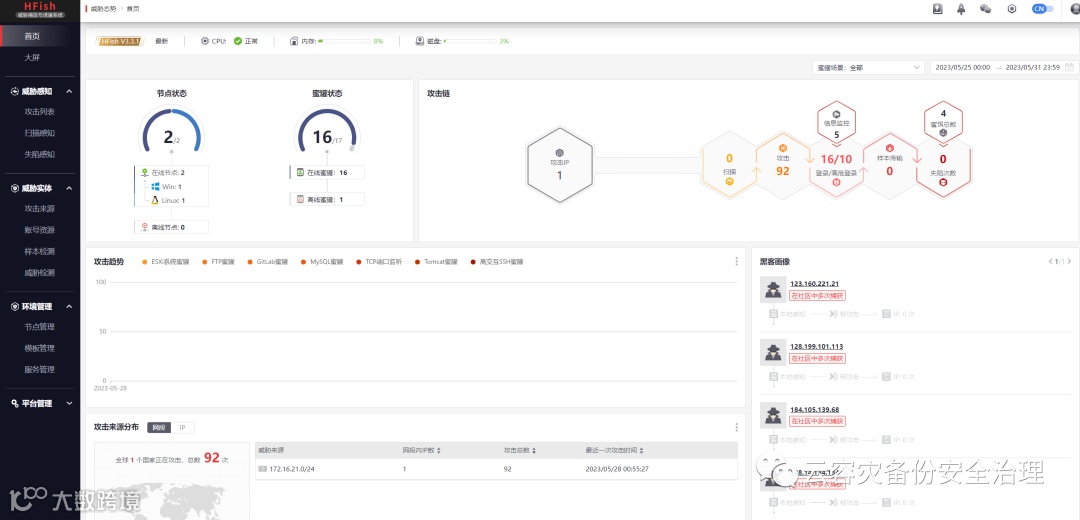Open 攻击来源 in sidebar
Image resolution: width=1080 pixels, height=520 pixels.
39,209
